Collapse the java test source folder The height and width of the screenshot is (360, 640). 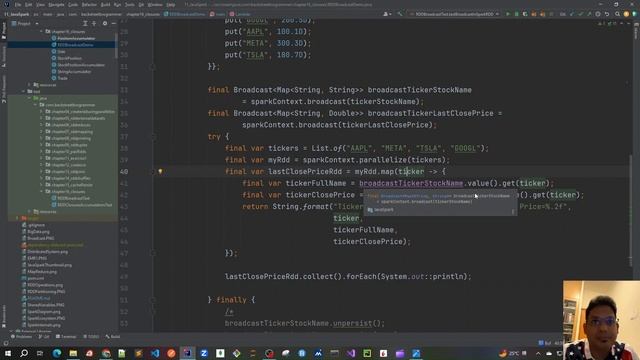point(29,98)
